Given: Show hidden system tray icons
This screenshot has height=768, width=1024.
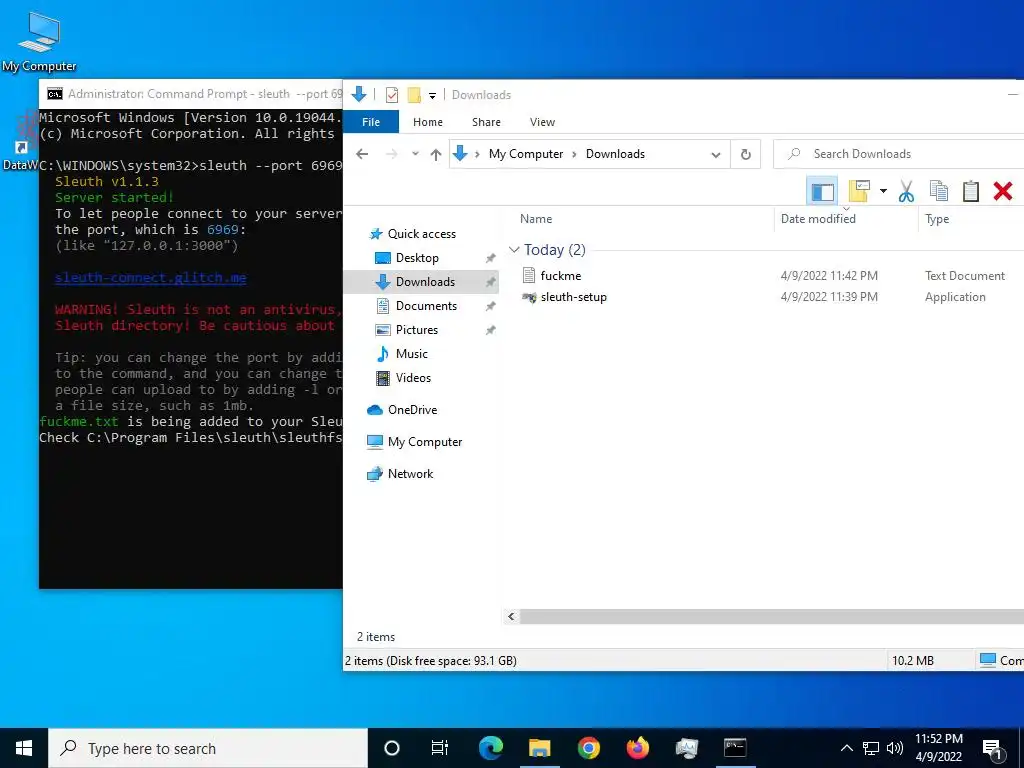Looking at the screenshot, I should (846, 748).
